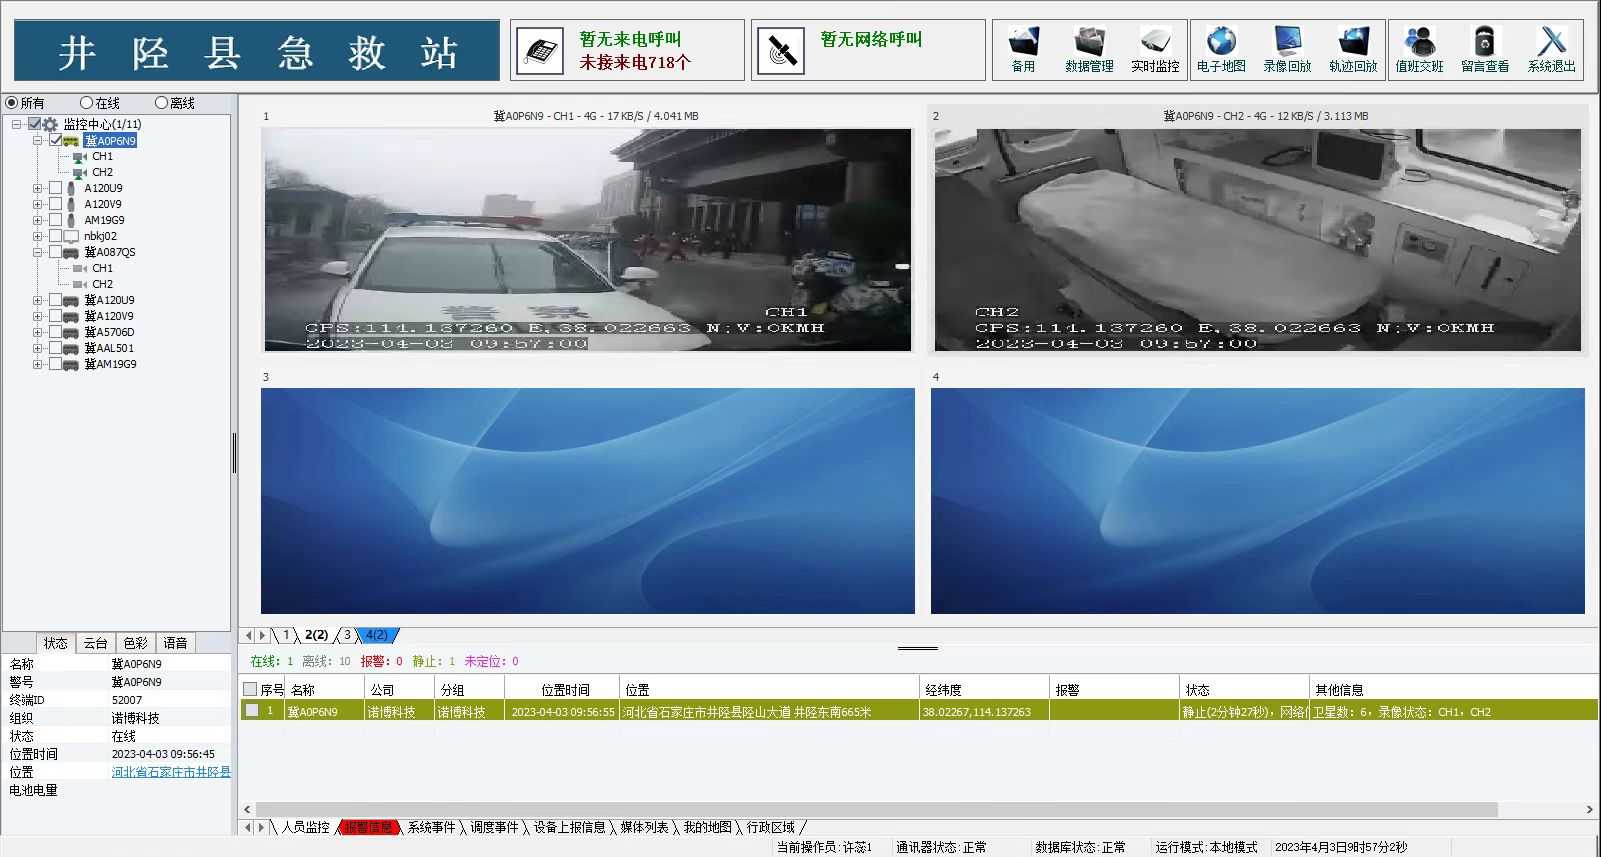
Task: Collapse the 监控中心 tree node
Action: tap(17, 124)
